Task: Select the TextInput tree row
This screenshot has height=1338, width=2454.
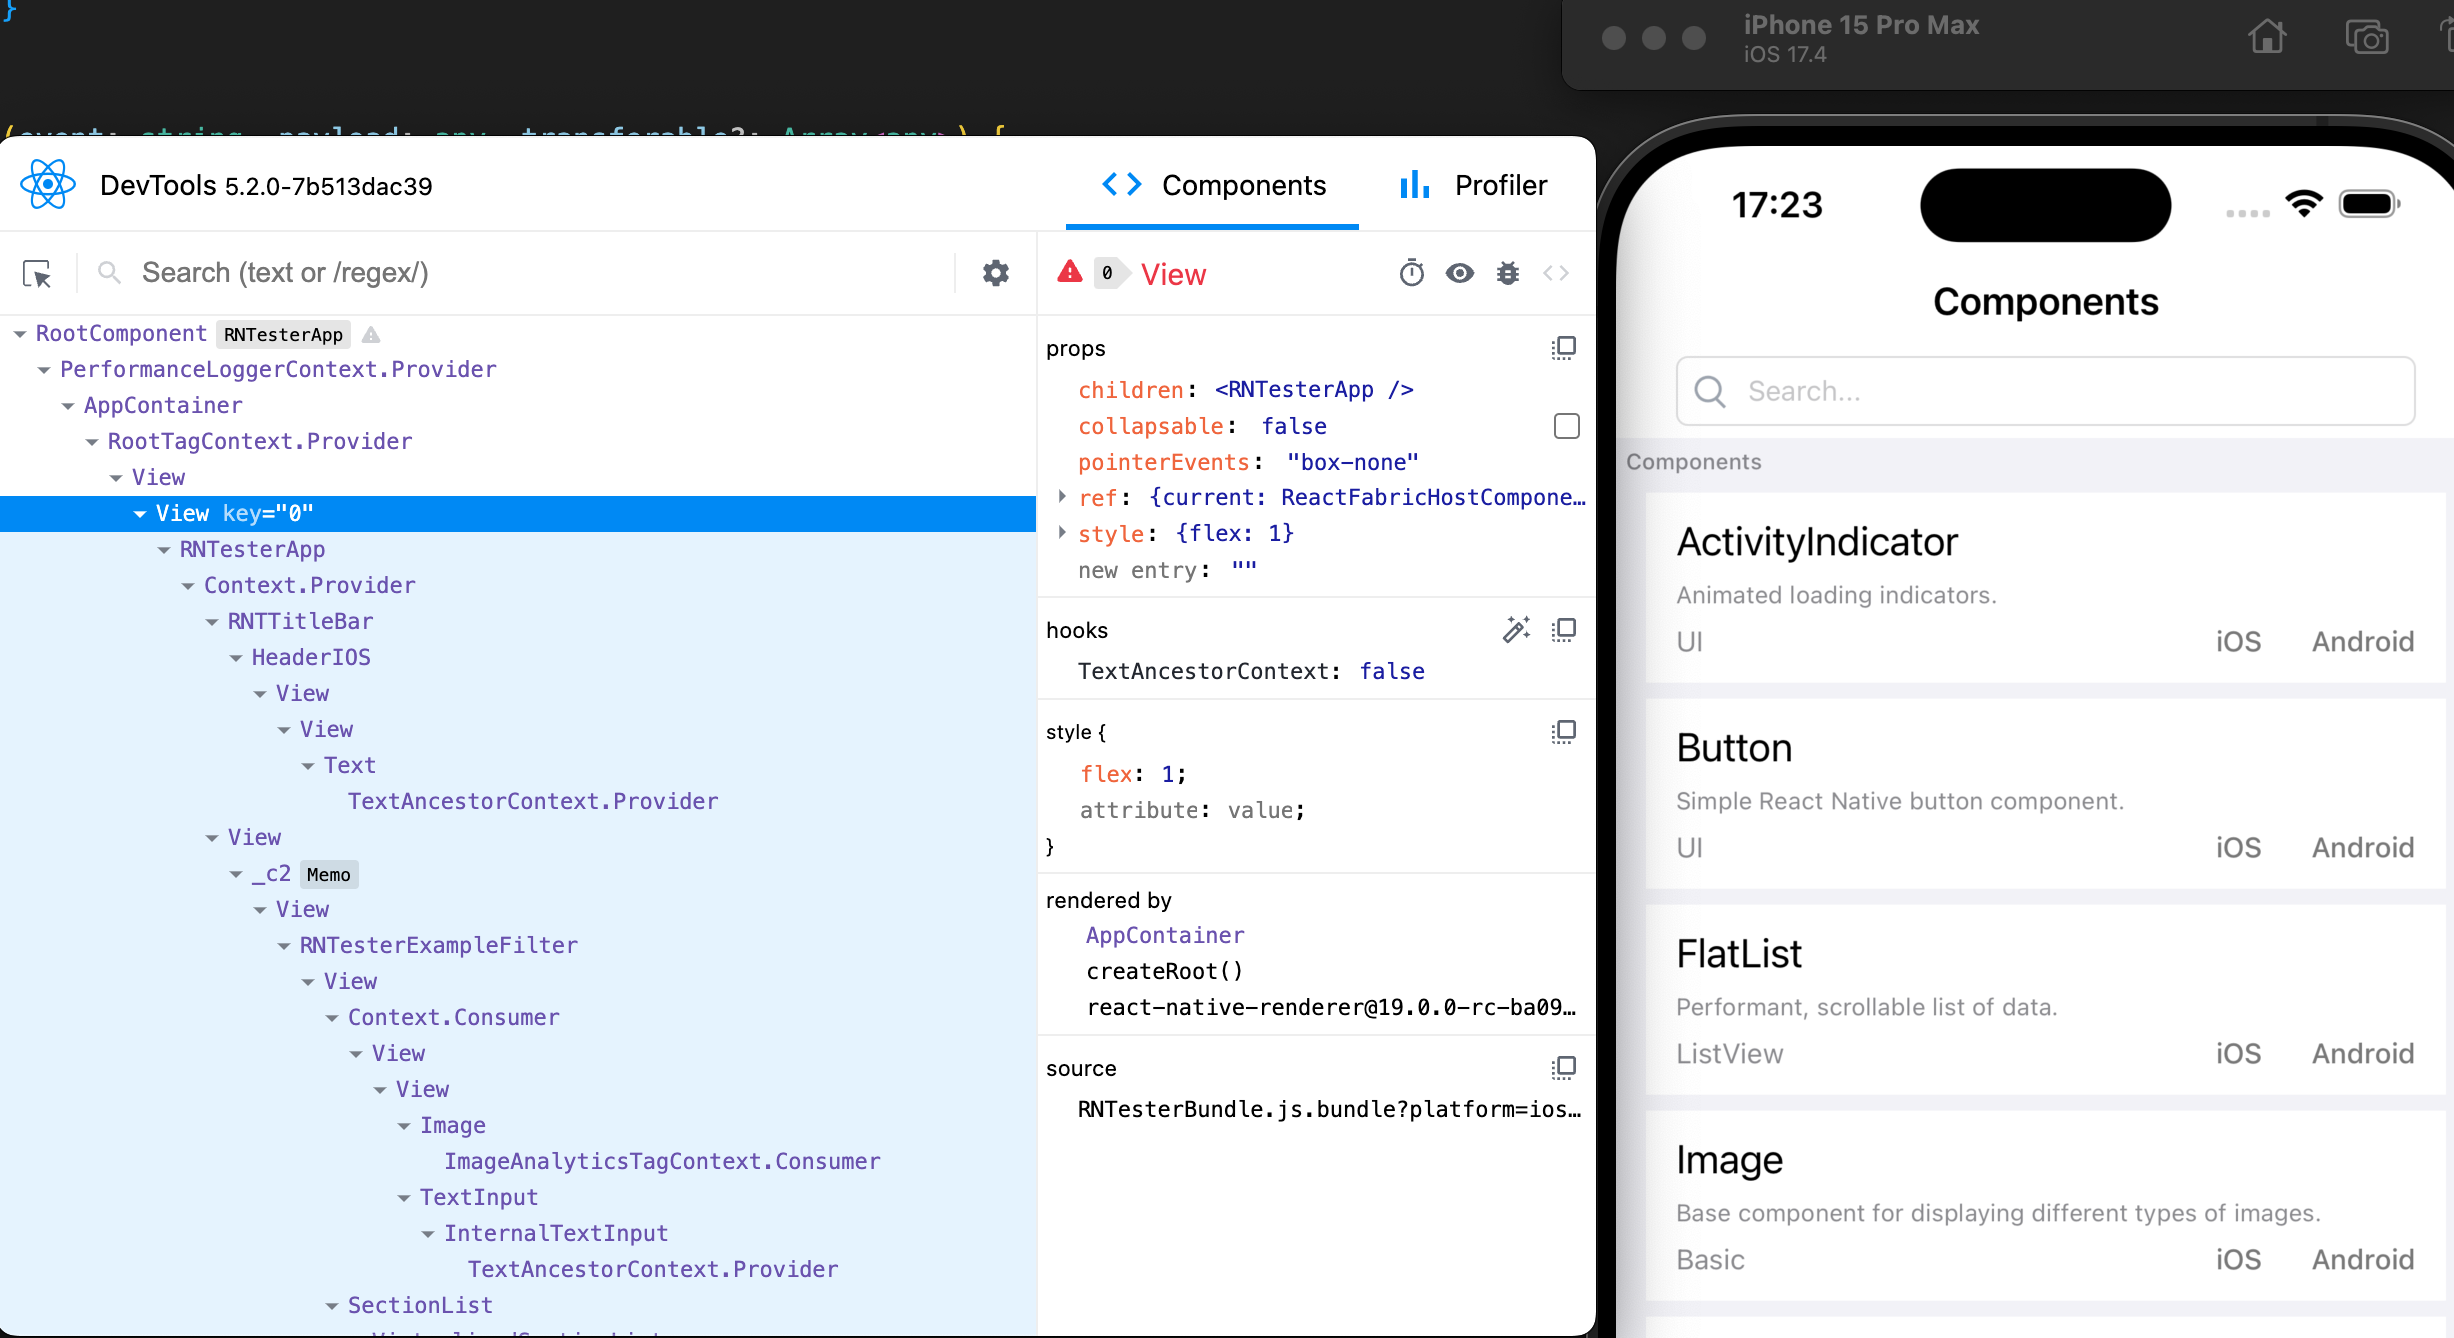Action: 518,1198
